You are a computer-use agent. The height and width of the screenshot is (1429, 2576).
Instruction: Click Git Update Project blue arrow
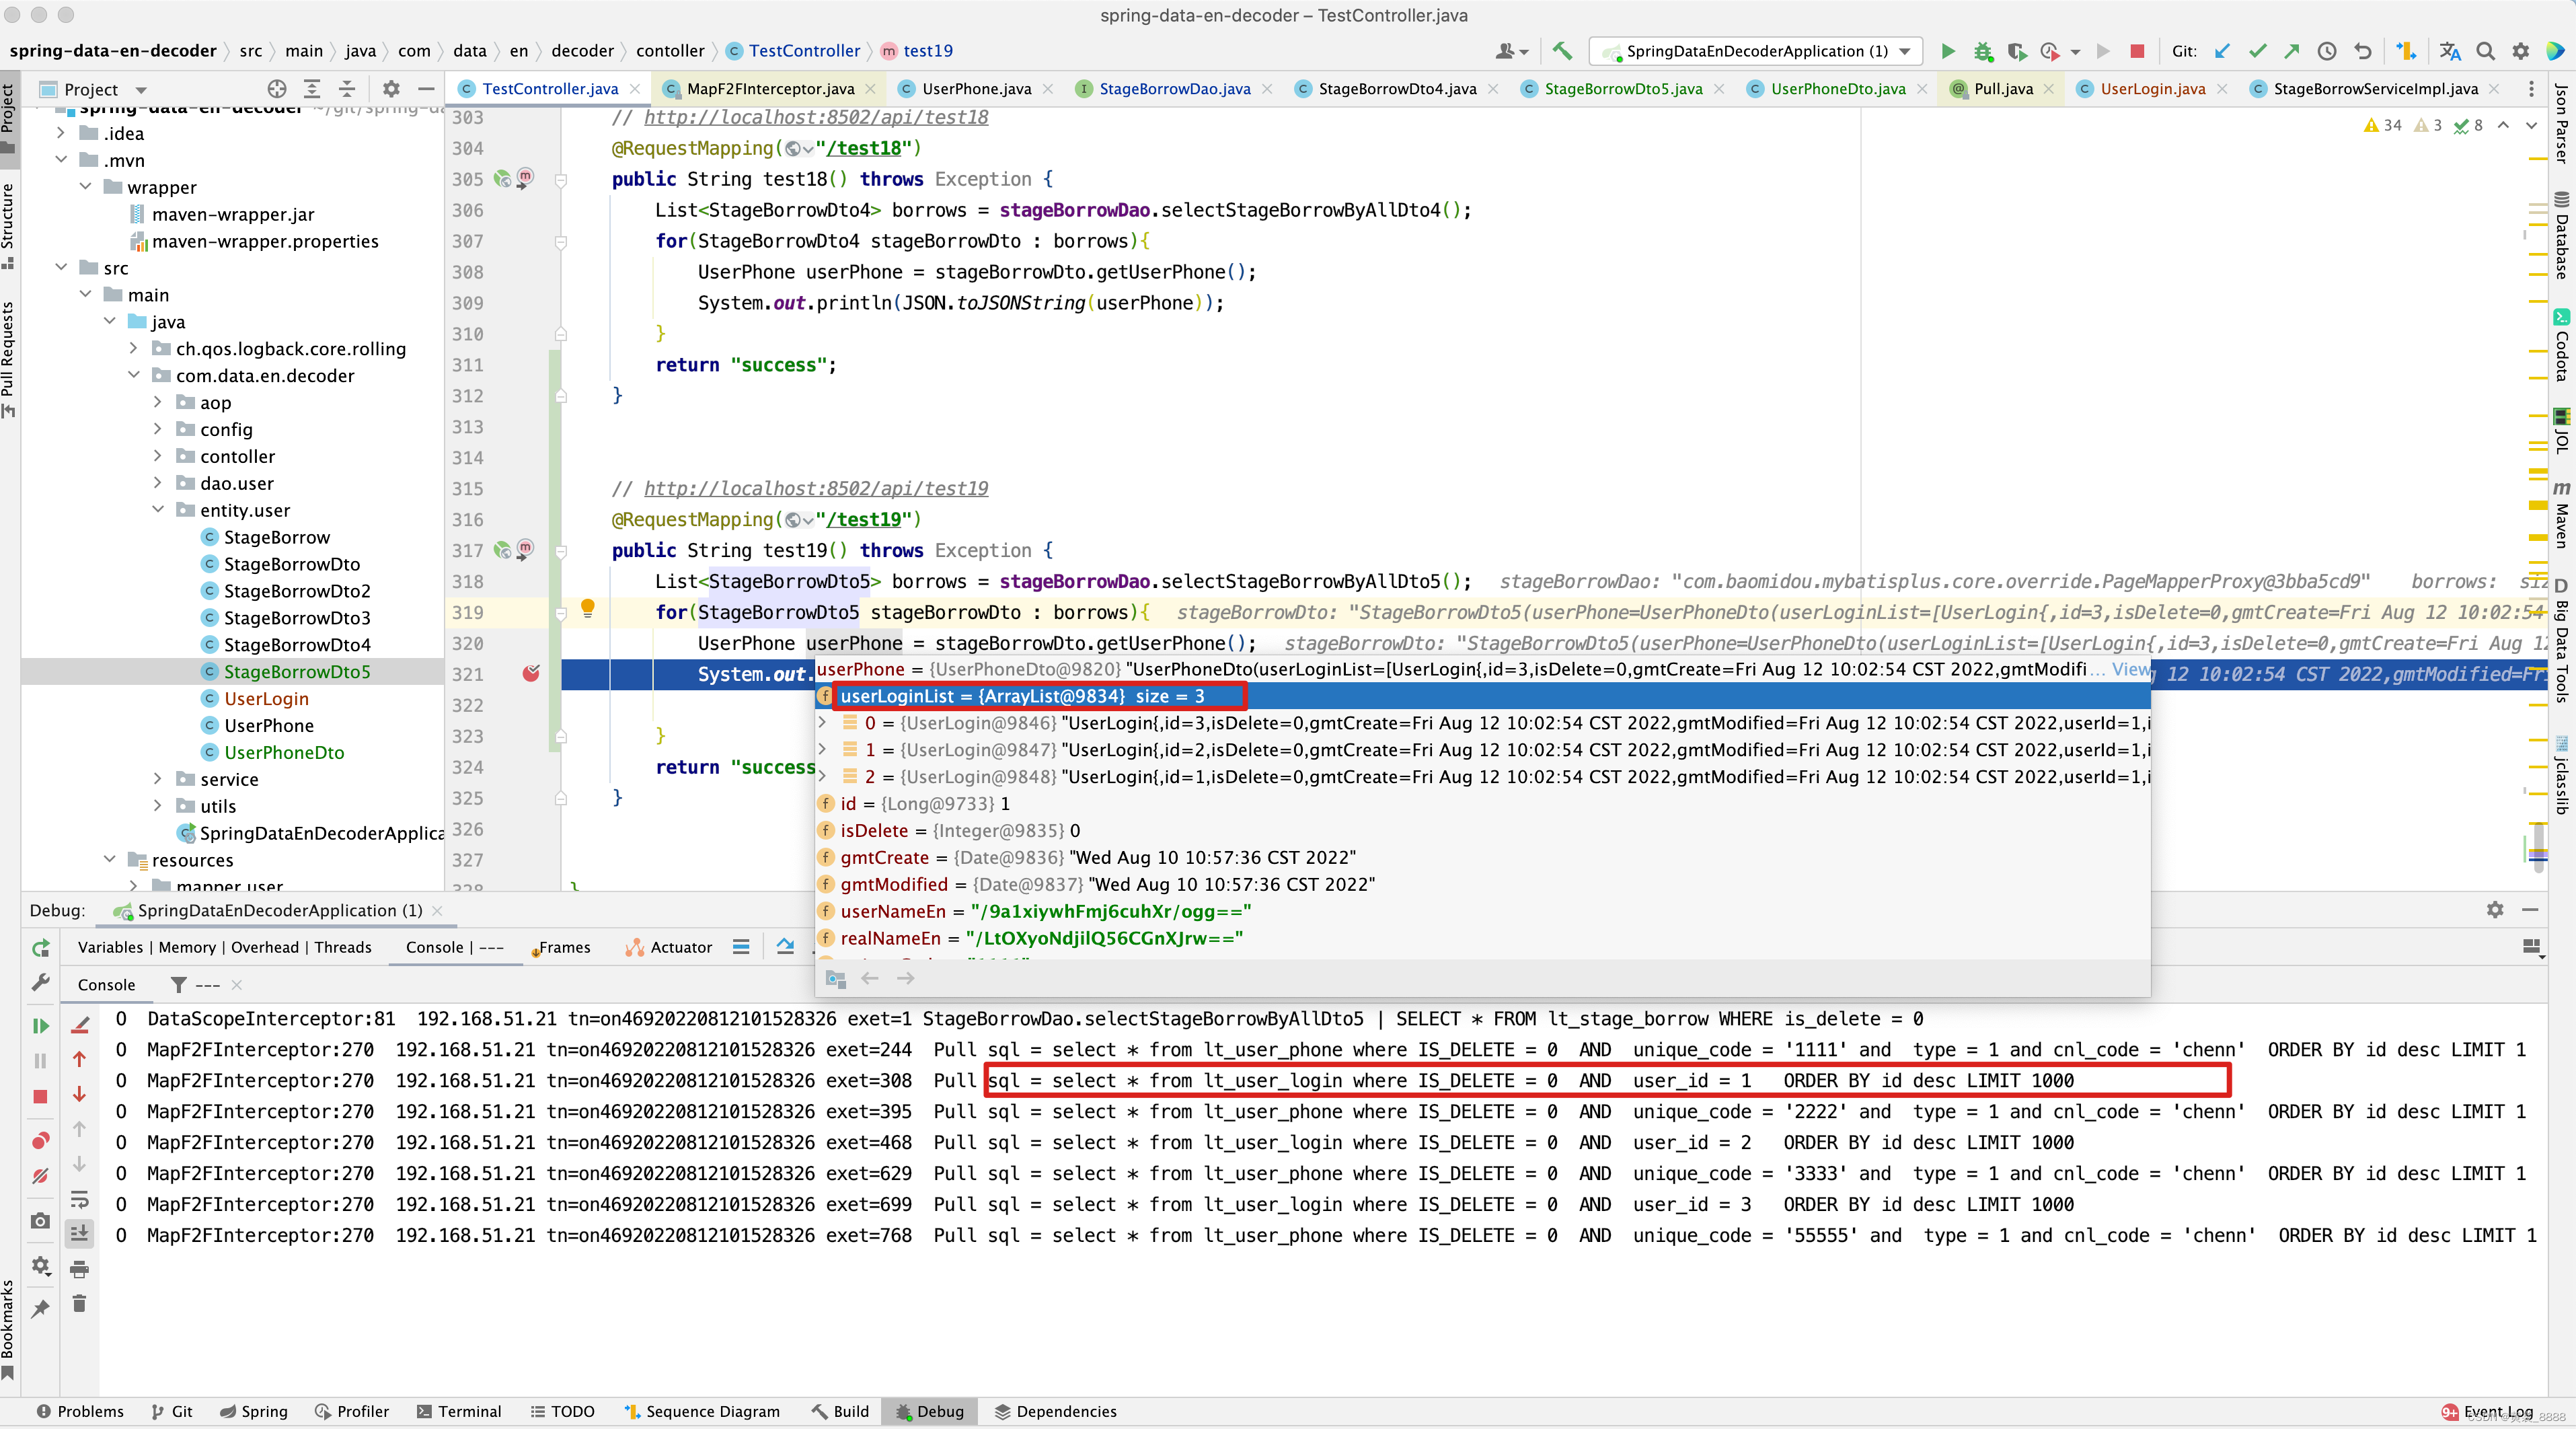coord(2222,50)
